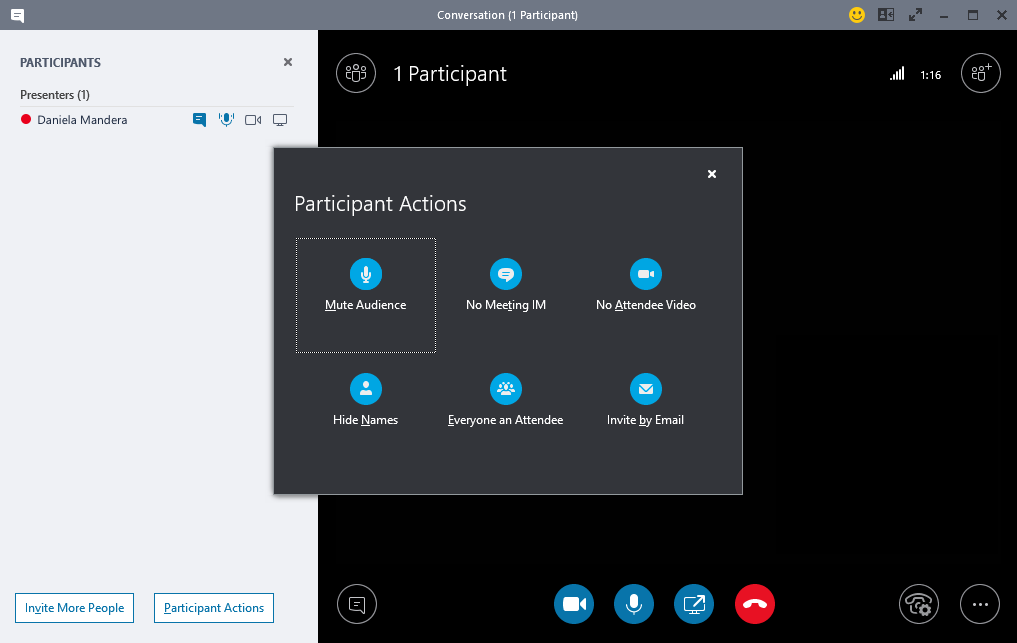Open the More Options ellipsis menu
Image resolution: width=1017 pixels, height=643 pixels.
pos(979,604)
